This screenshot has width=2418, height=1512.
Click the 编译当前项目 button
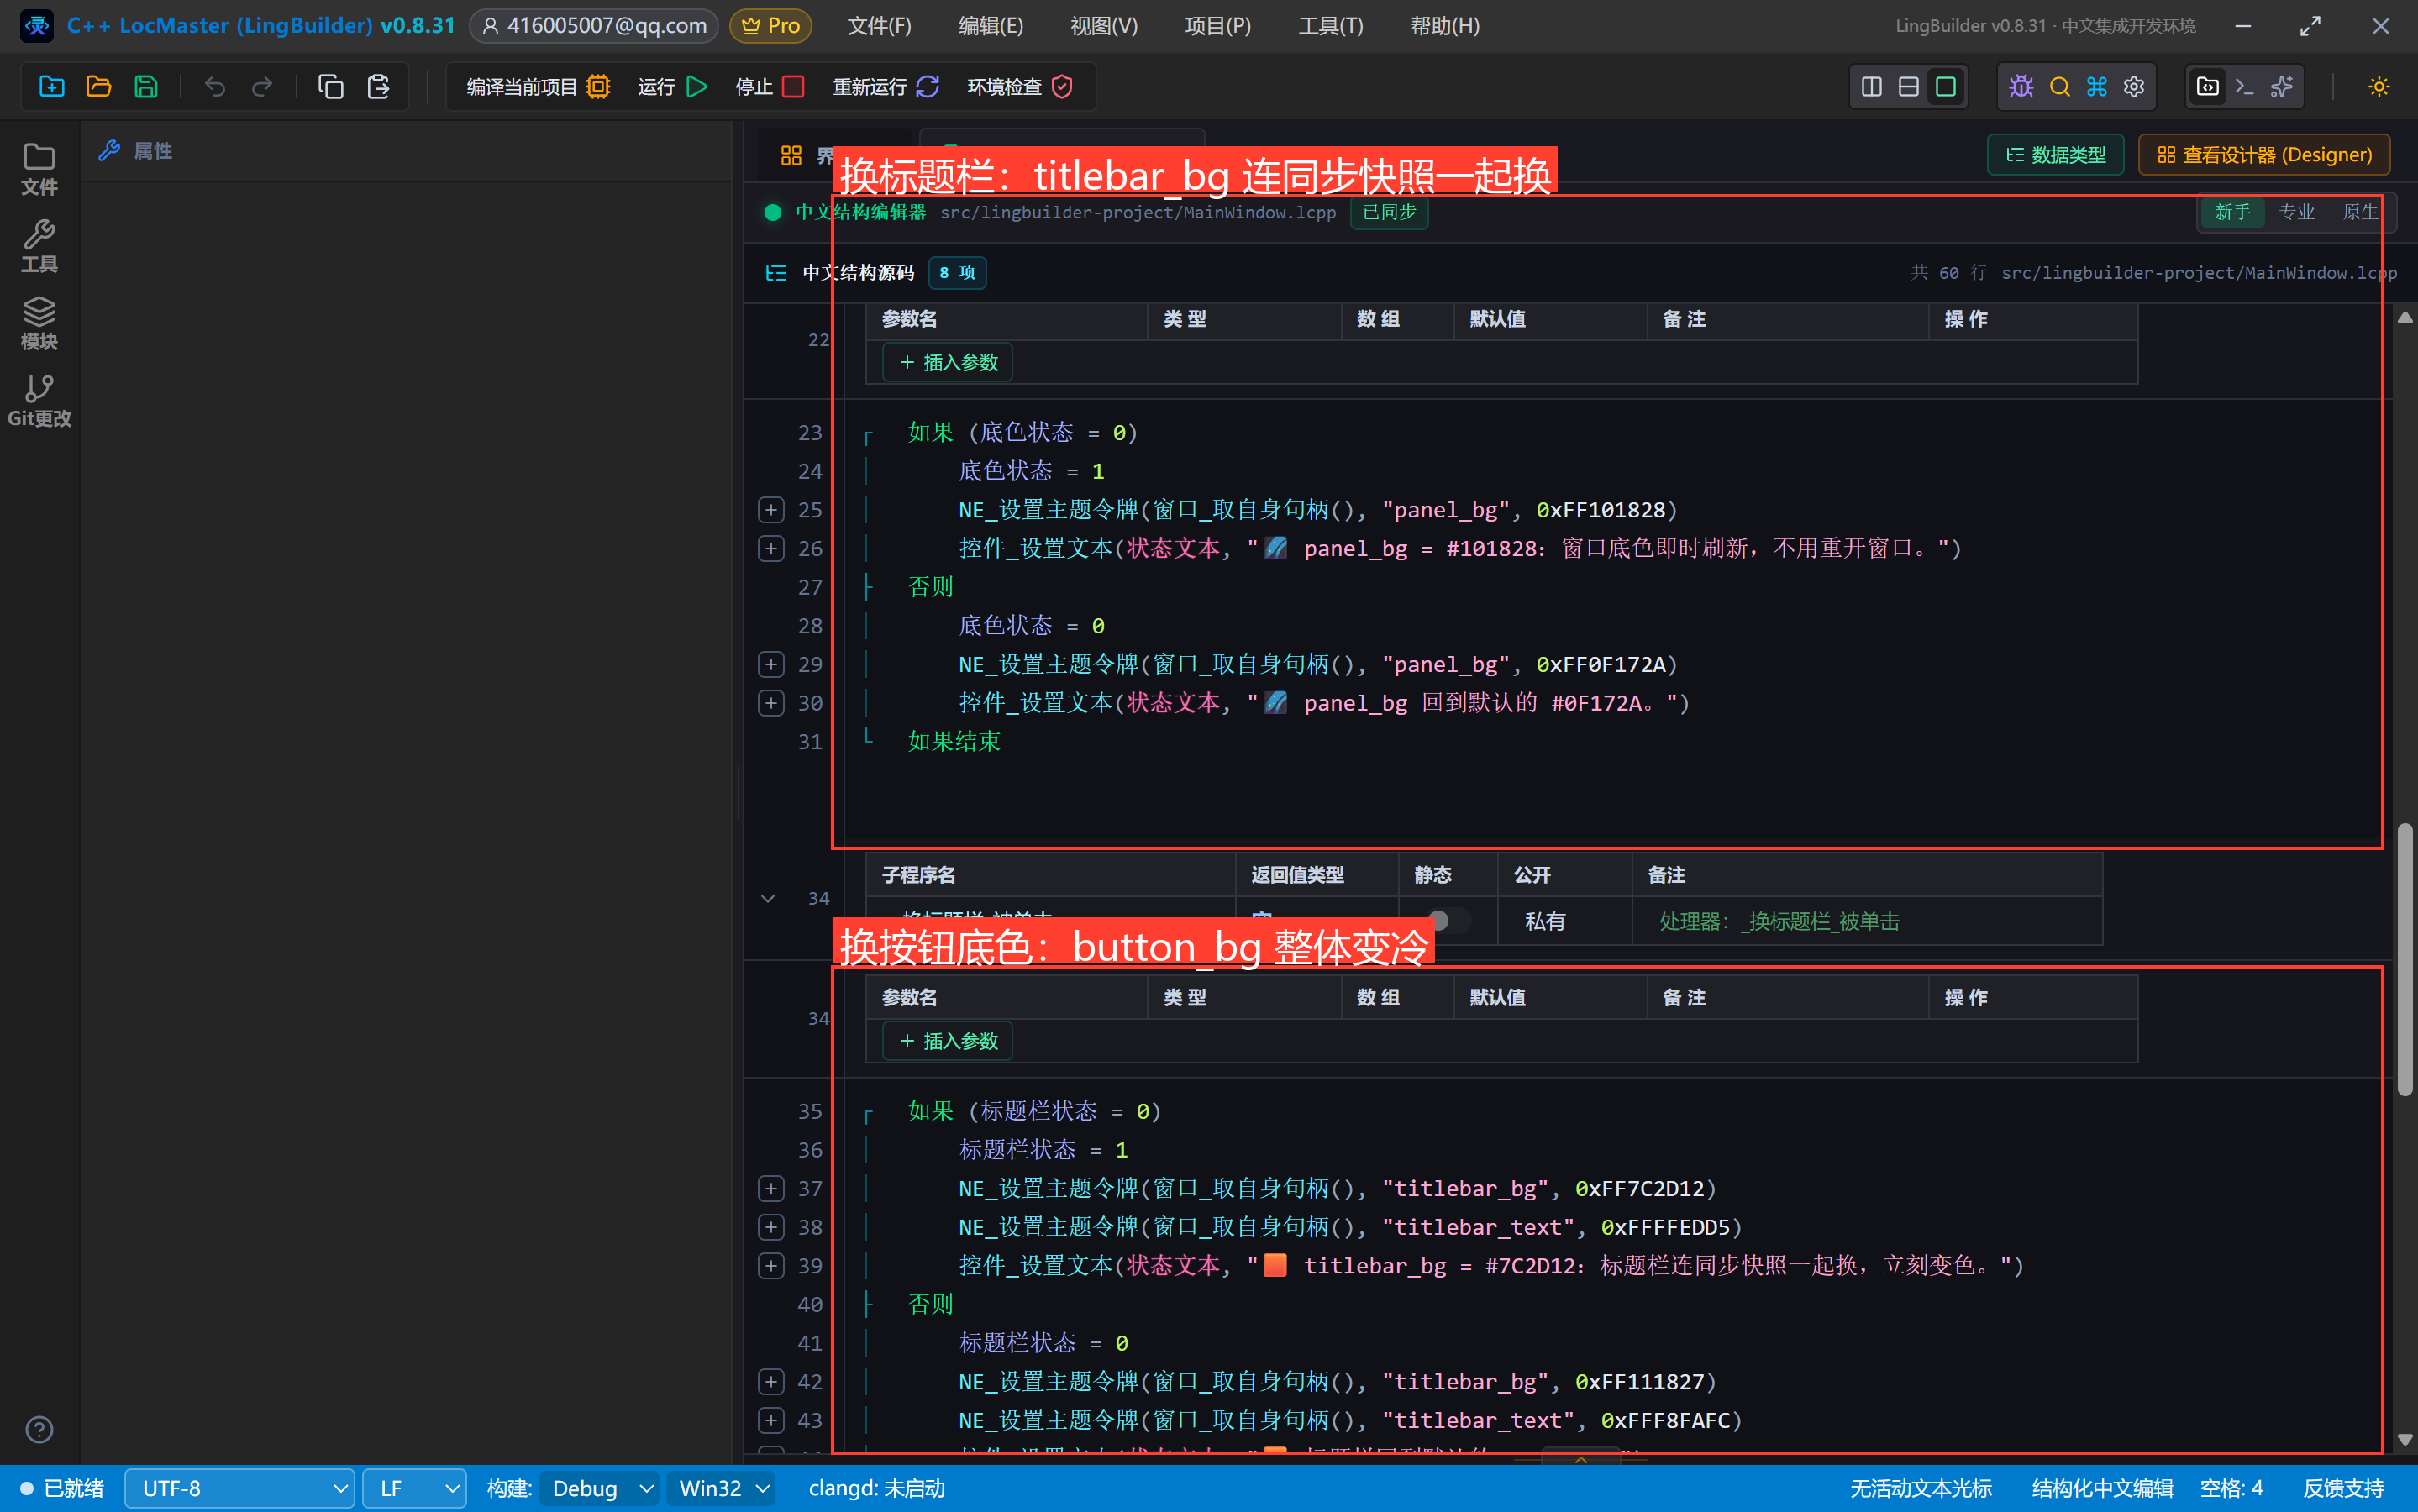tap(539, 87)
